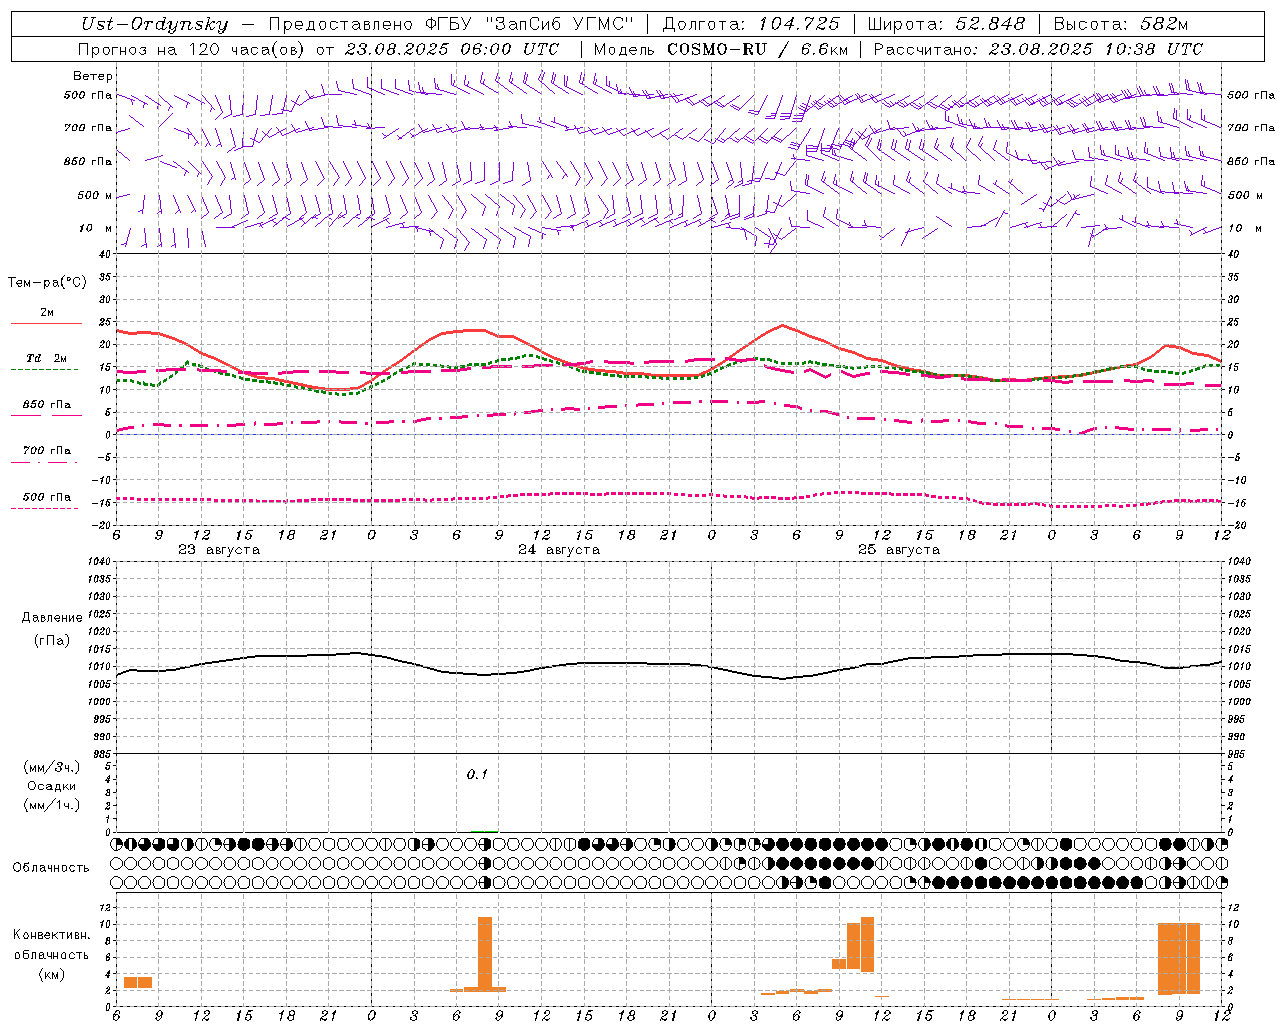Click the 24 августа date label

[x=559, y=550]
